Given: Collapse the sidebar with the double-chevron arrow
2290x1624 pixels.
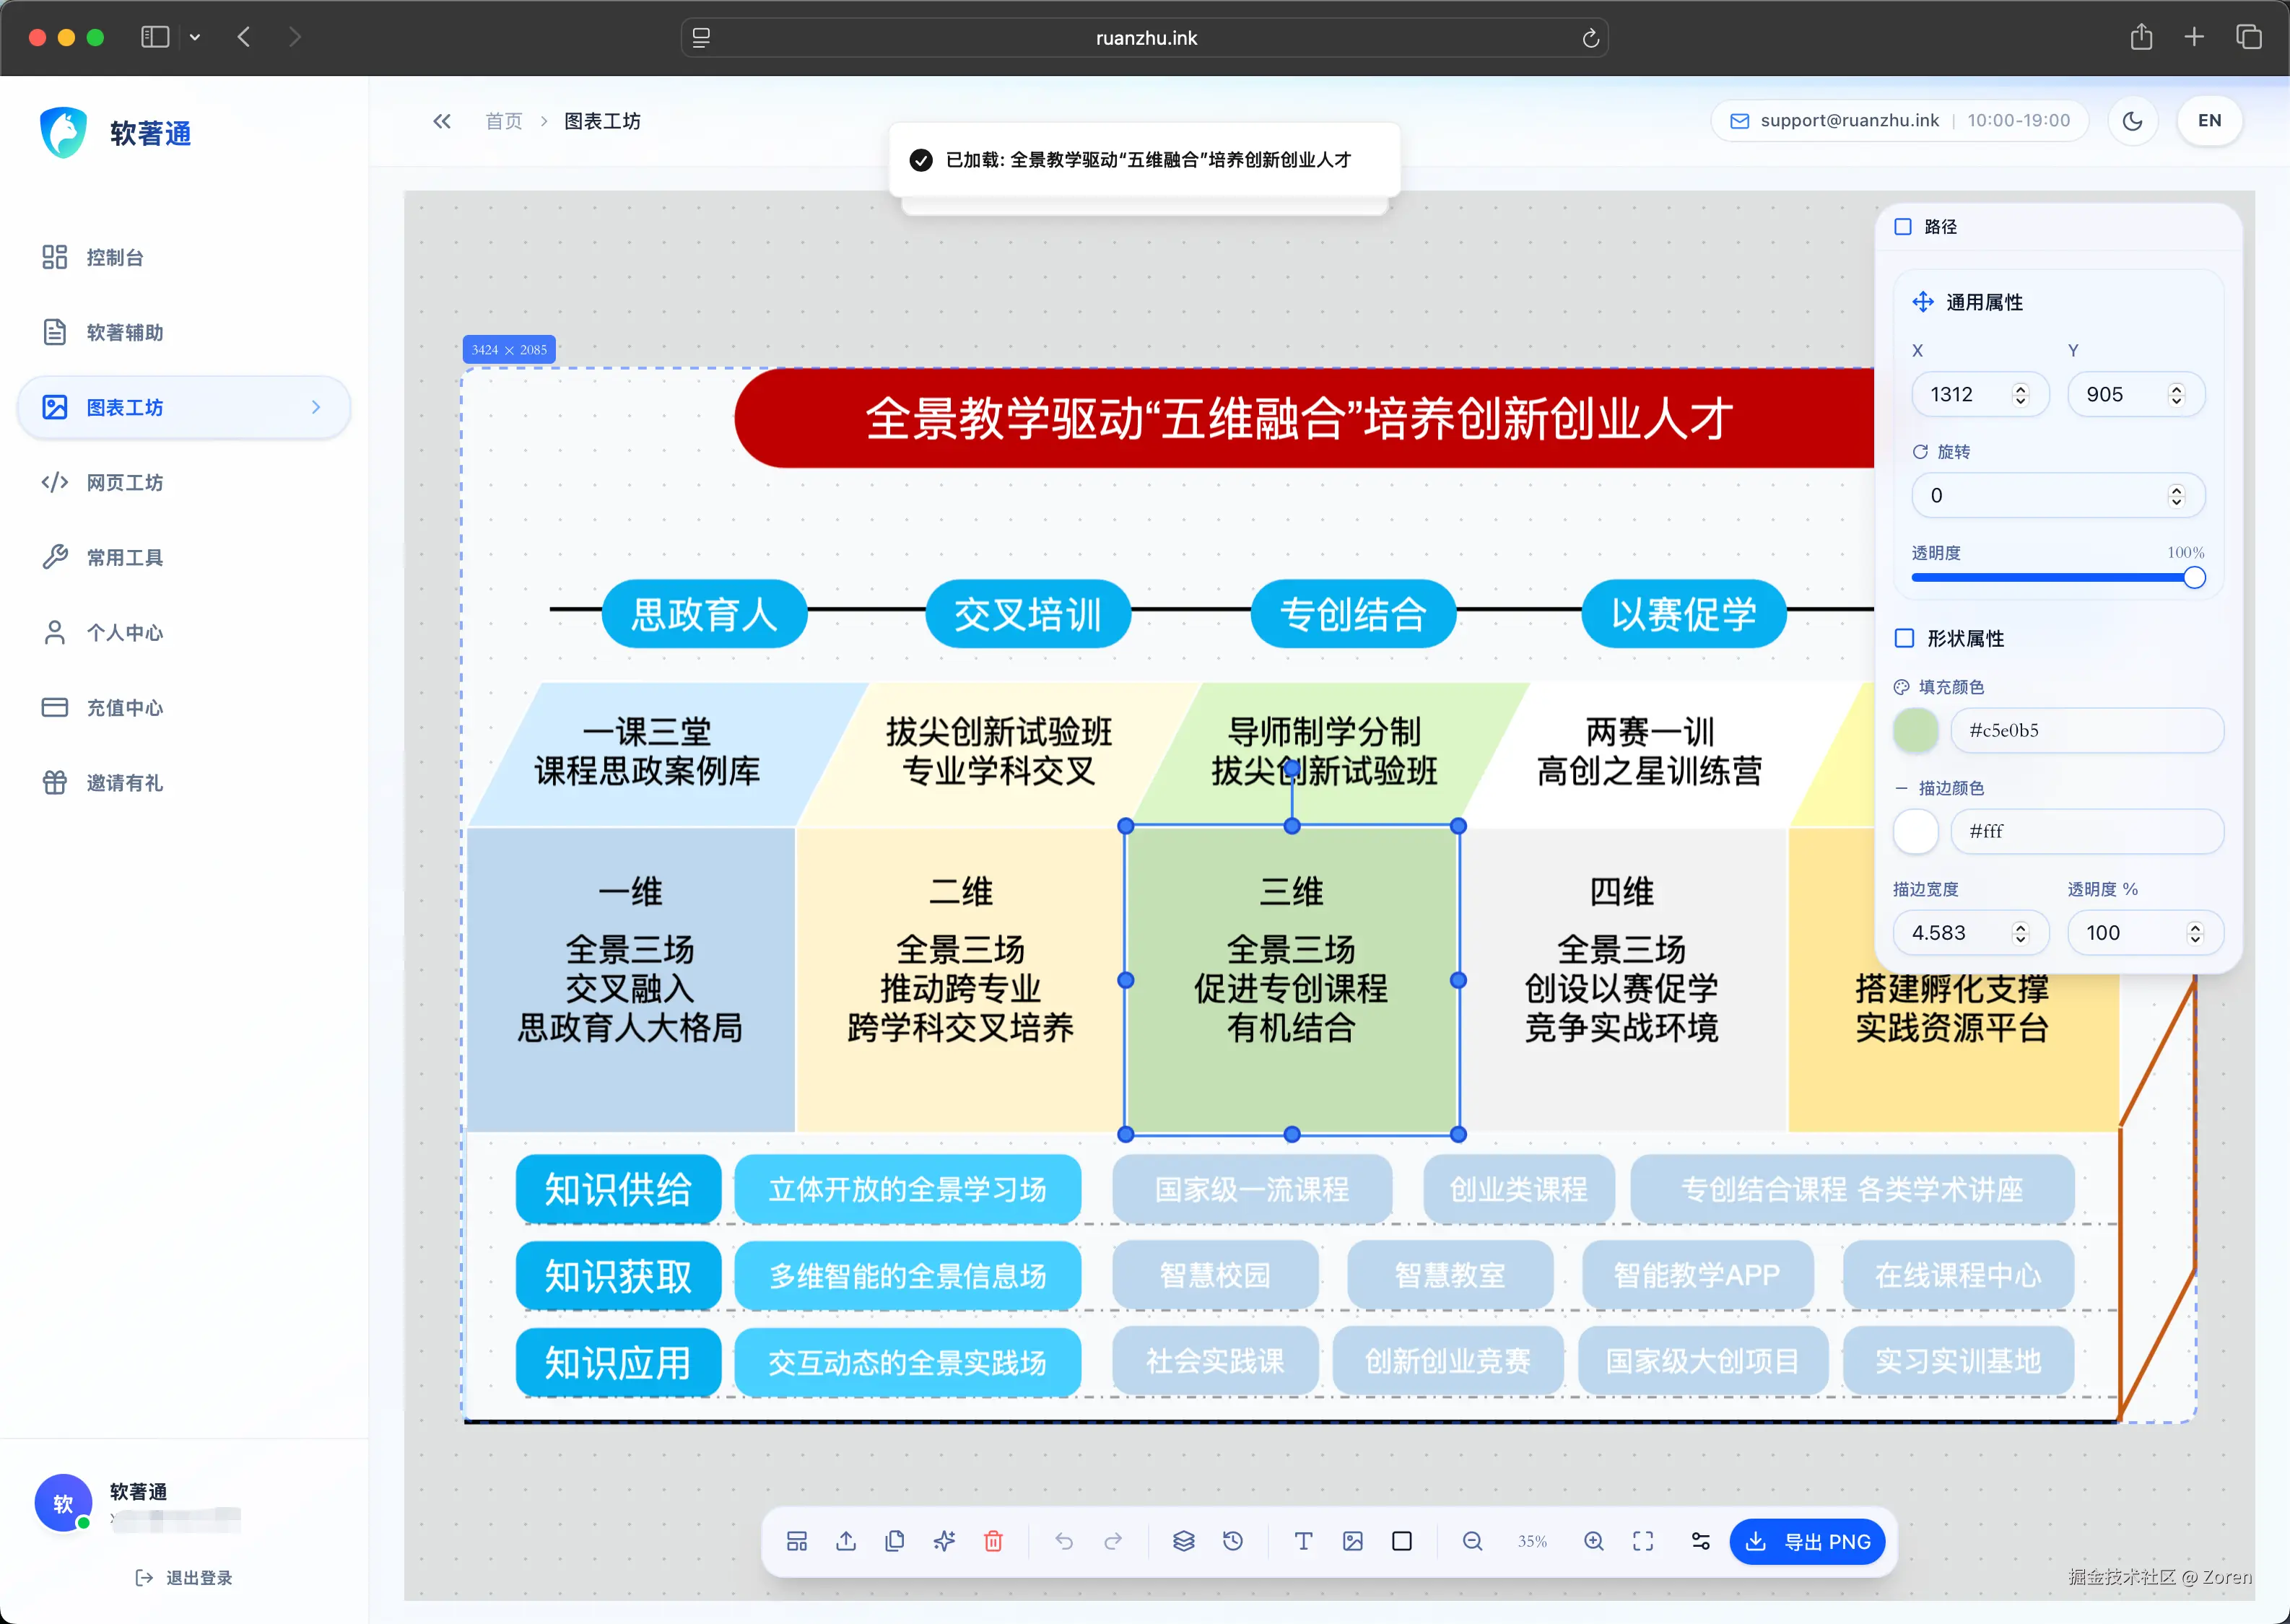Looking at the screenshot, I should [441, 120].
